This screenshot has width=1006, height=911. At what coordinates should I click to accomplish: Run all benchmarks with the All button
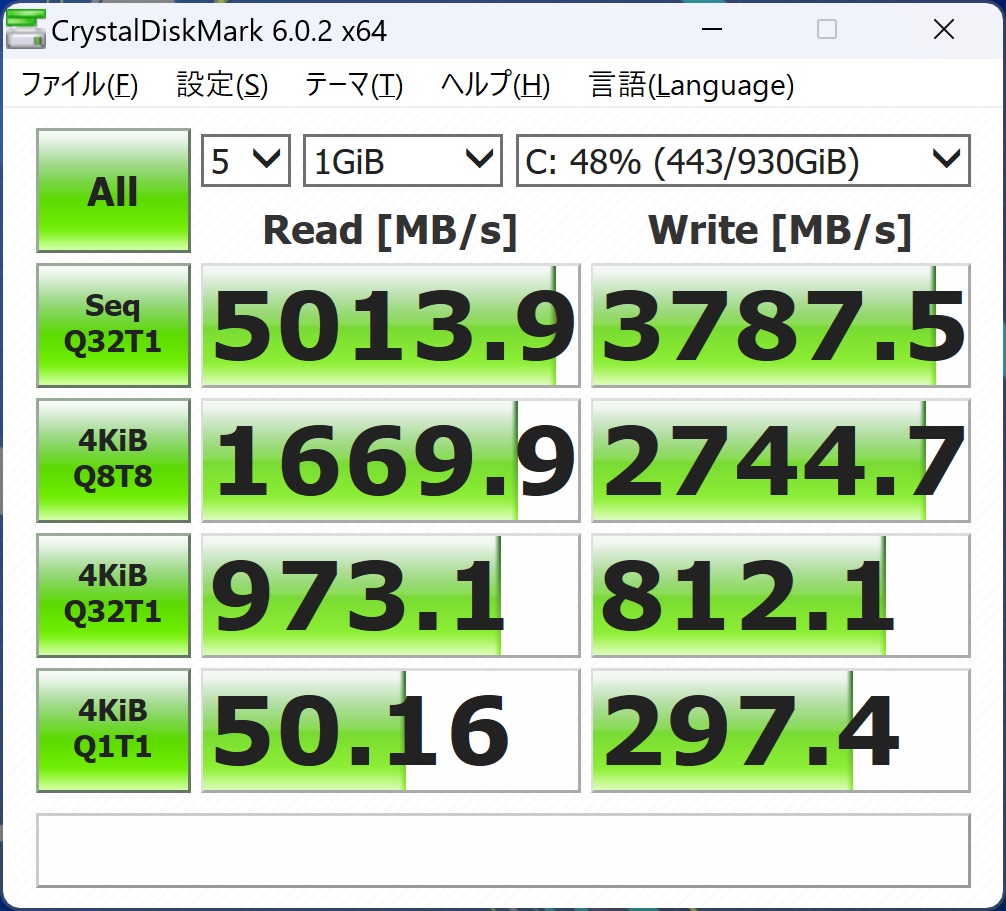(114, 191)
